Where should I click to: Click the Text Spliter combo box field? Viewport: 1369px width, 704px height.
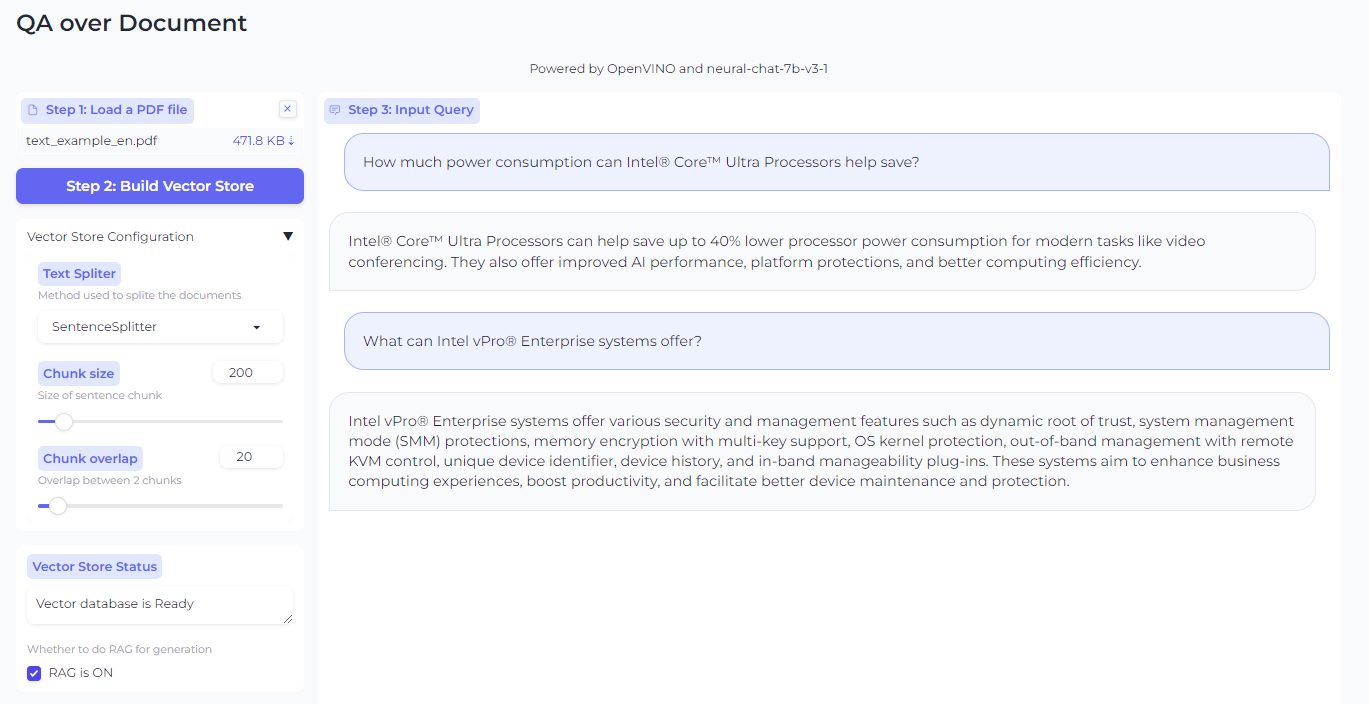[x=150, y=327]
